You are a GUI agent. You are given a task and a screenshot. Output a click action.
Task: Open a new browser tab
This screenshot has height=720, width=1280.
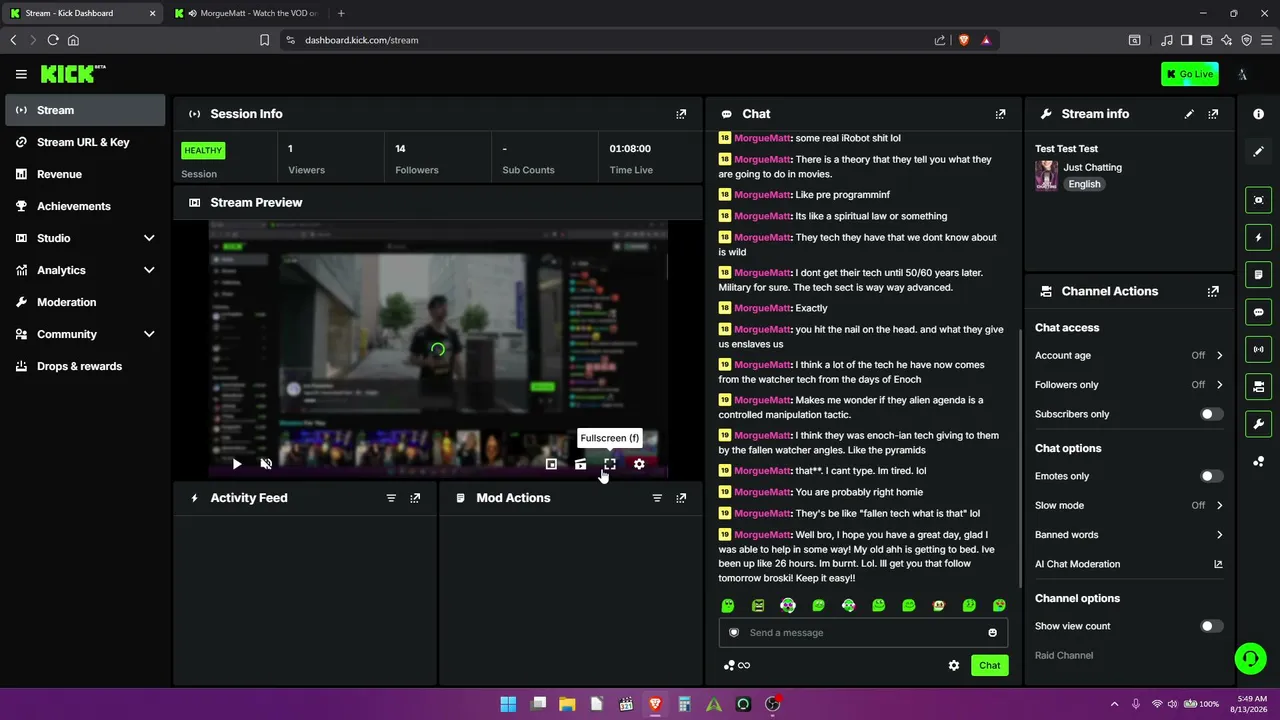click(x=341, y=13)
